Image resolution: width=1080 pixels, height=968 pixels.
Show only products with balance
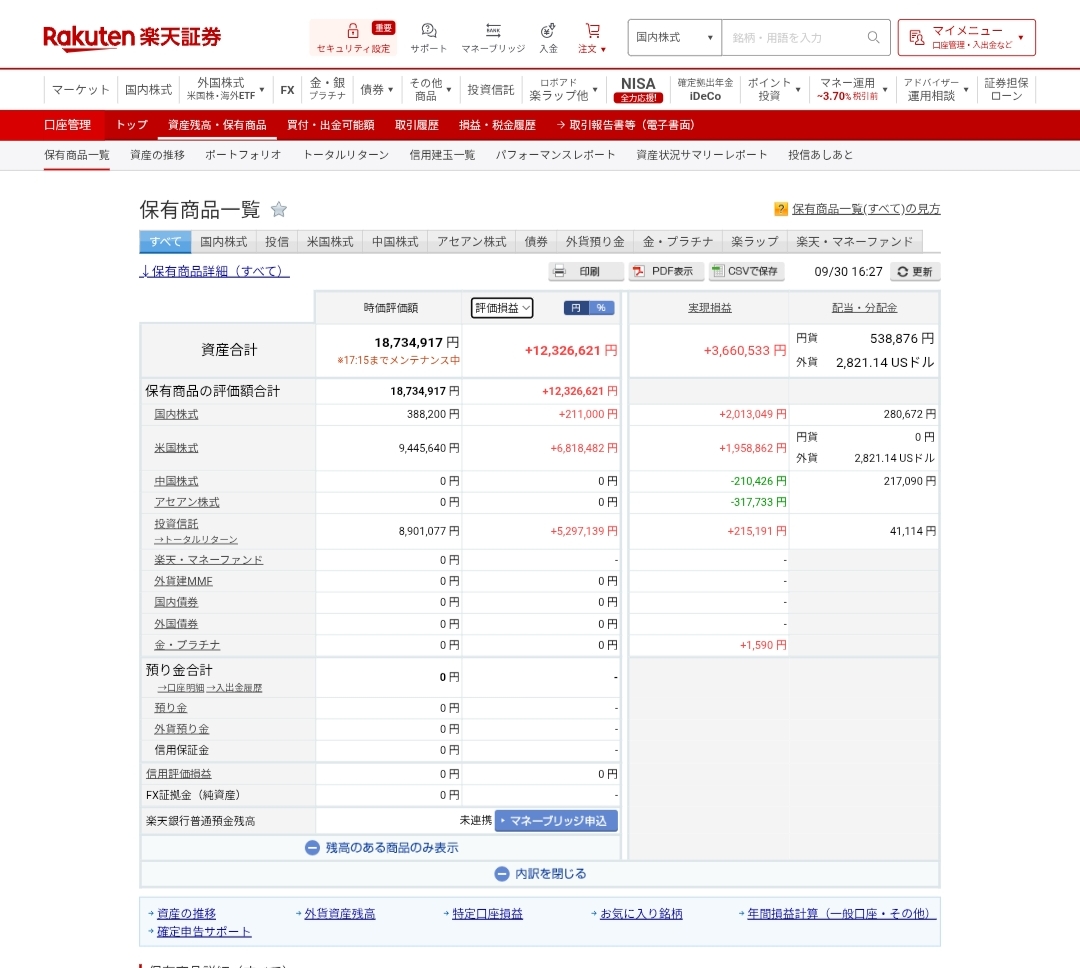coord(382,848)
